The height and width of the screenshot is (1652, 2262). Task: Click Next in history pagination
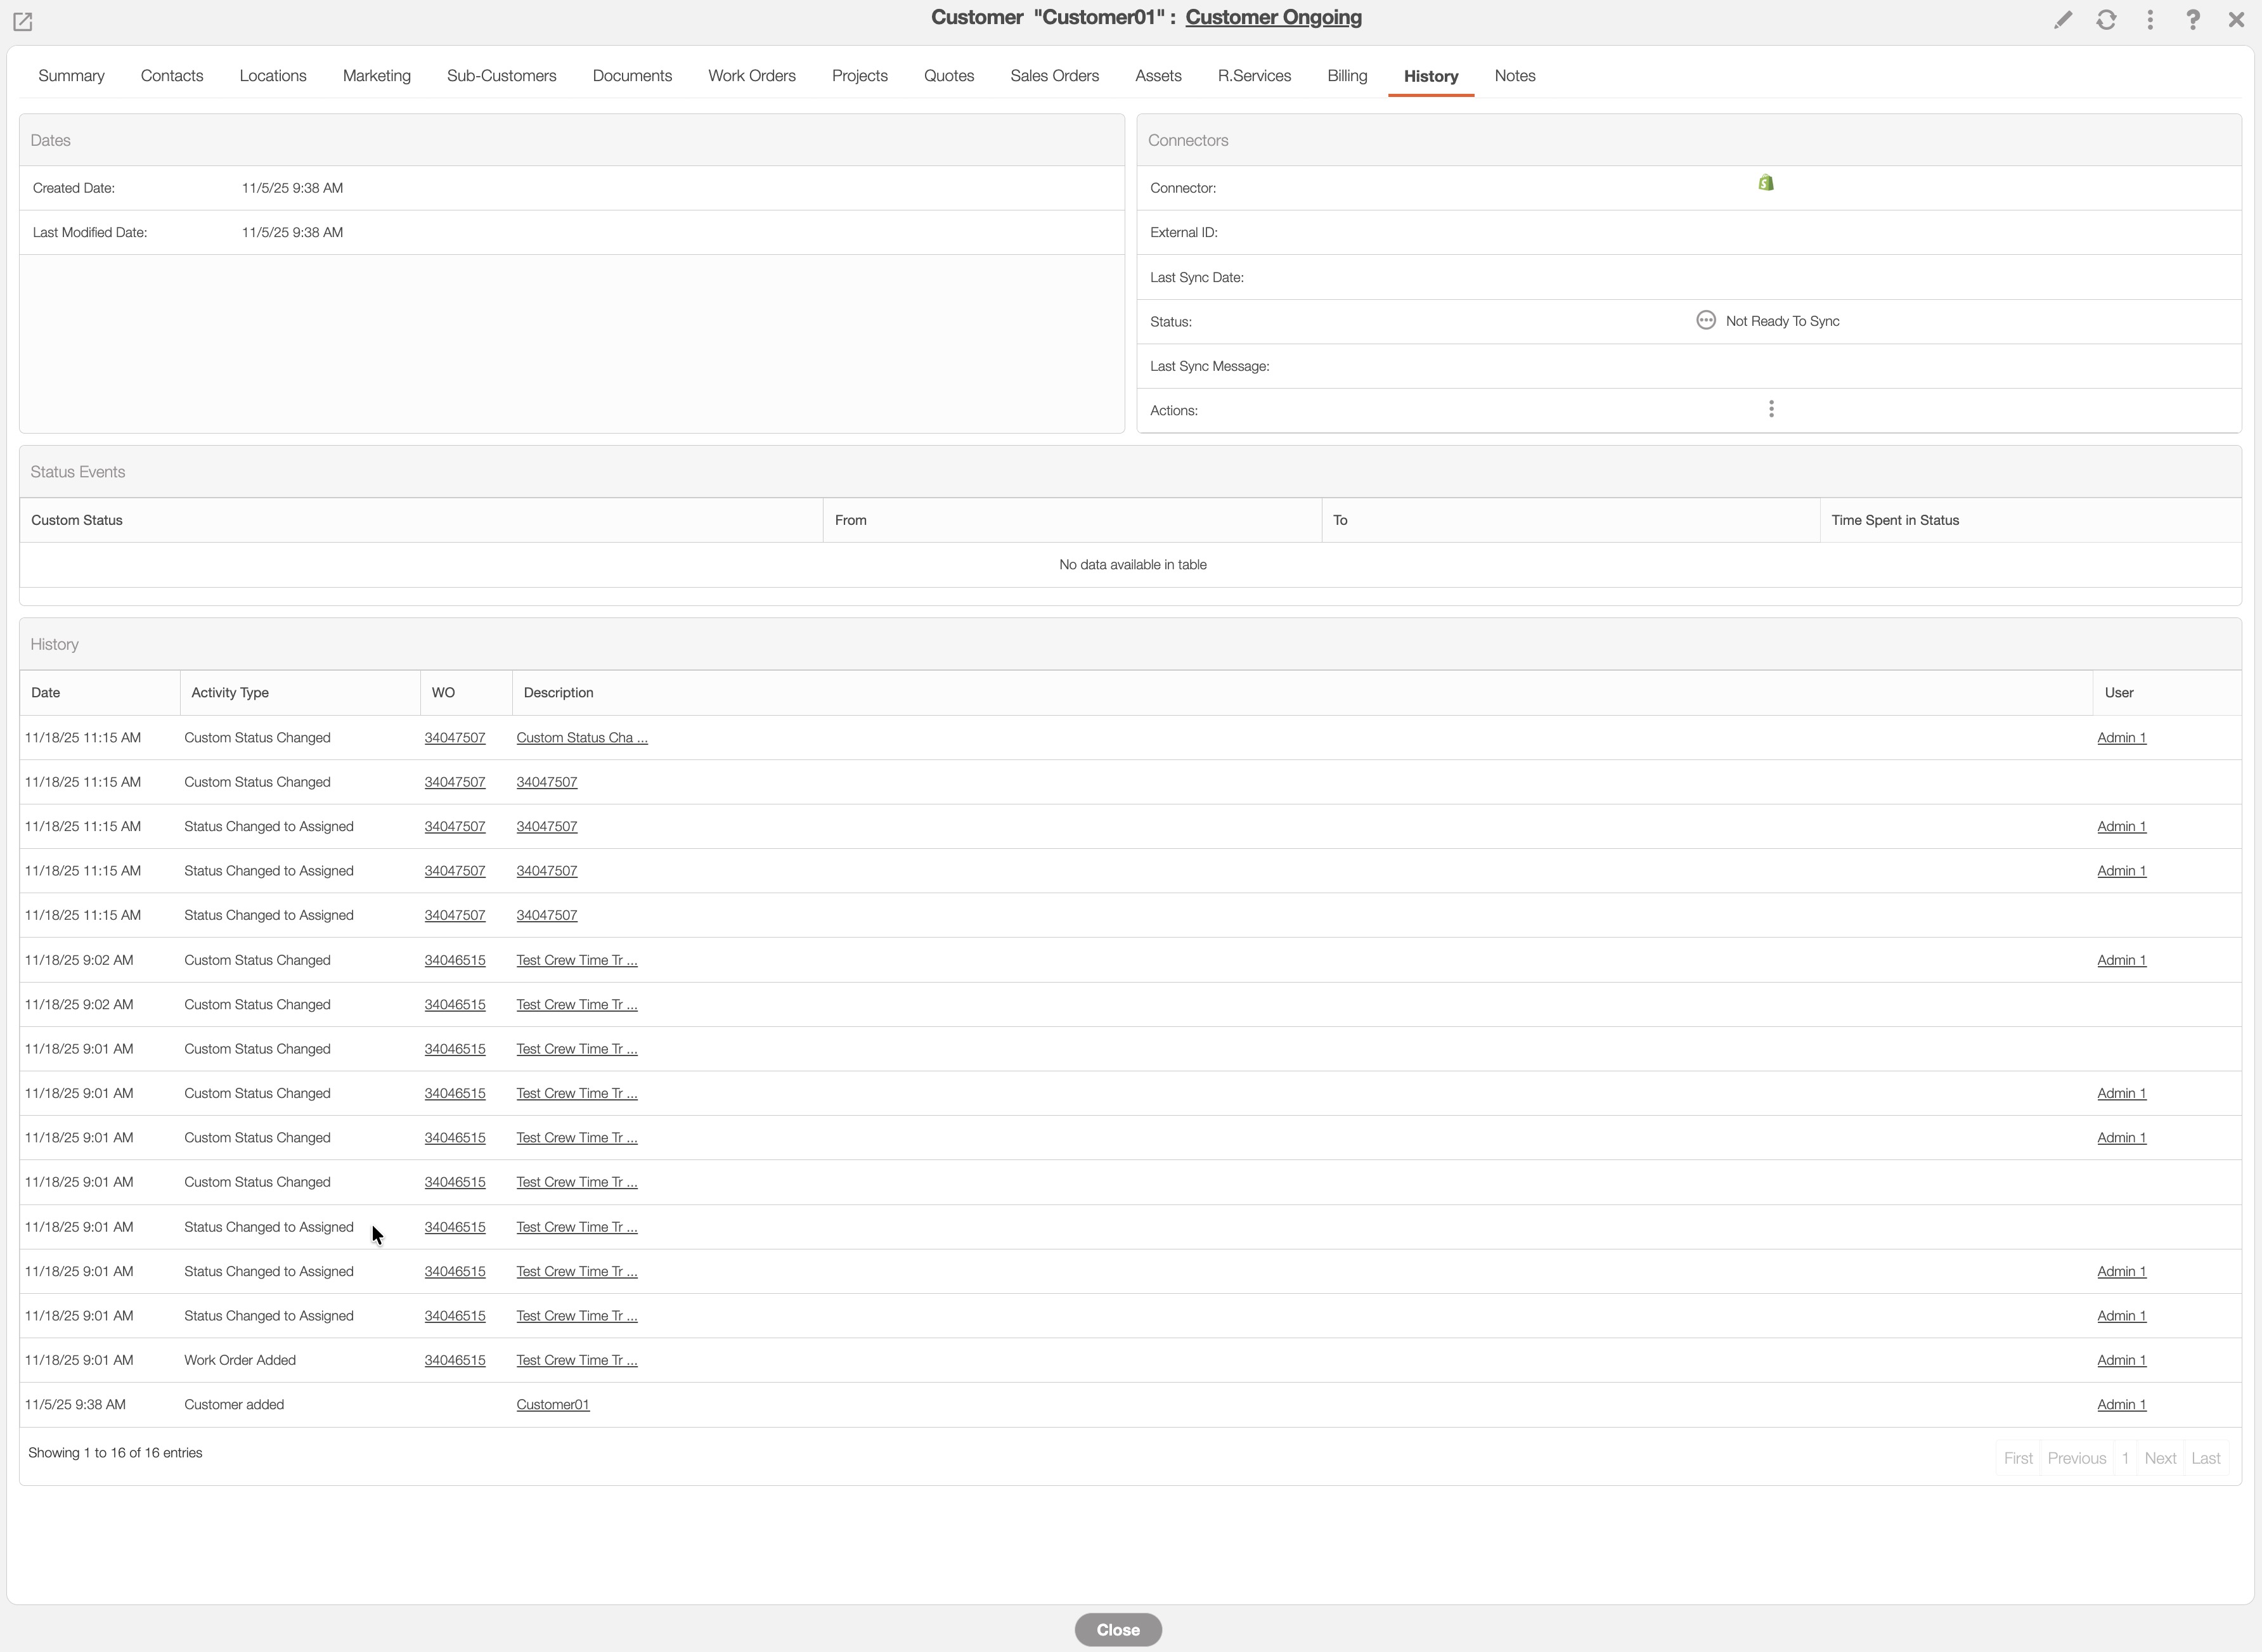tap(2159, 1458)
